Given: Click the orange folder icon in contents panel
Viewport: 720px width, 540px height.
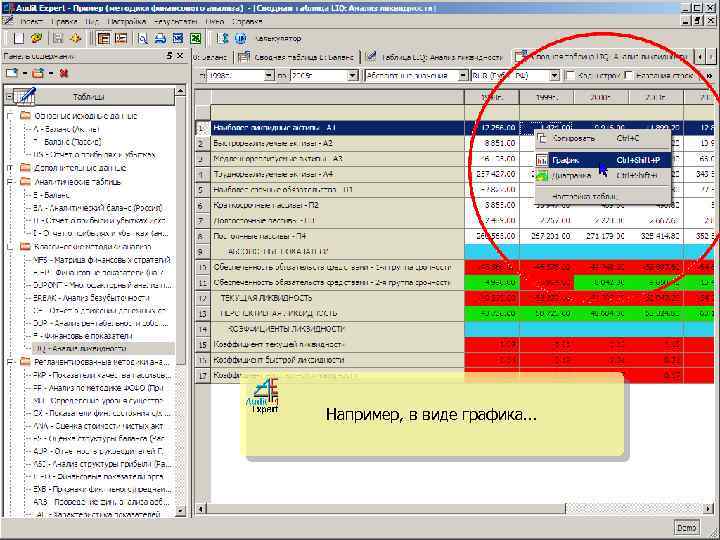Looking at the screenshot, I should [x=39, y=73].
